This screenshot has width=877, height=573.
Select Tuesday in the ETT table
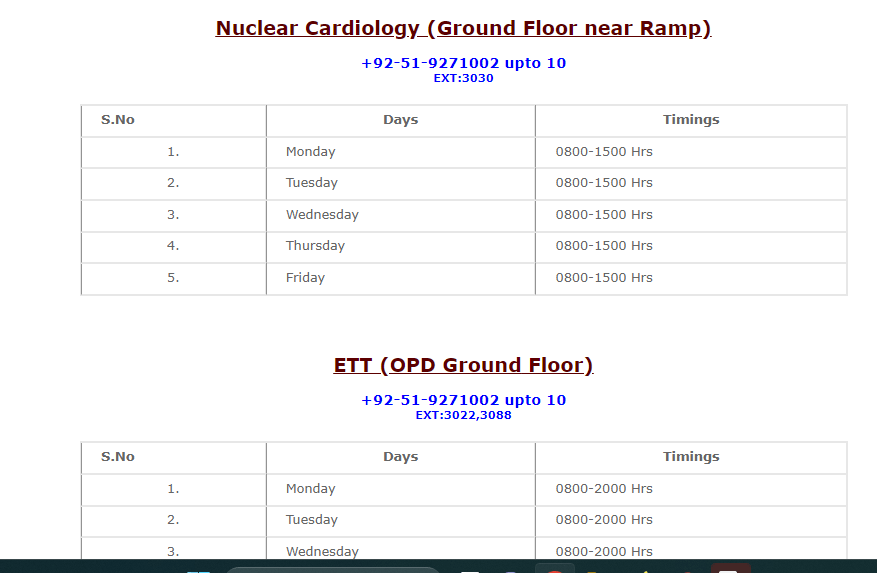[312, 520]
